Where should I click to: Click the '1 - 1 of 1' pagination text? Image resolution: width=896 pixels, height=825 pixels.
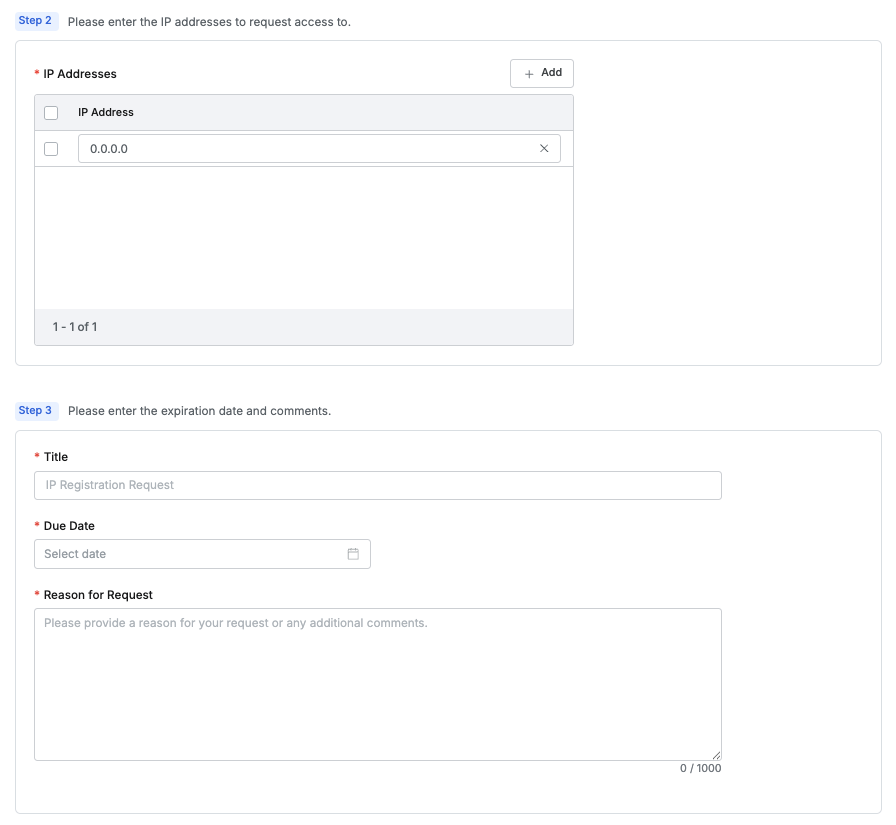pyautogui.click(x=75, y=327)
